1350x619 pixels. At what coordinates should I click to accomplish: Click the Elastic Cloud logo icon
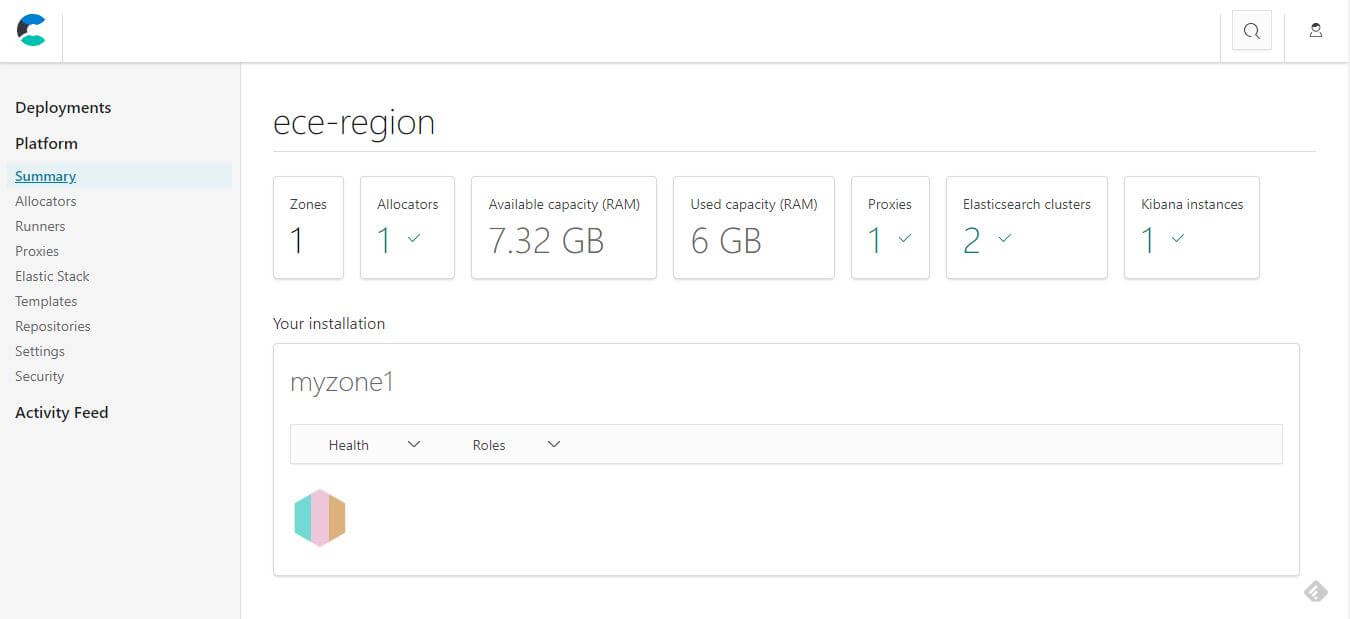(31, 30)
